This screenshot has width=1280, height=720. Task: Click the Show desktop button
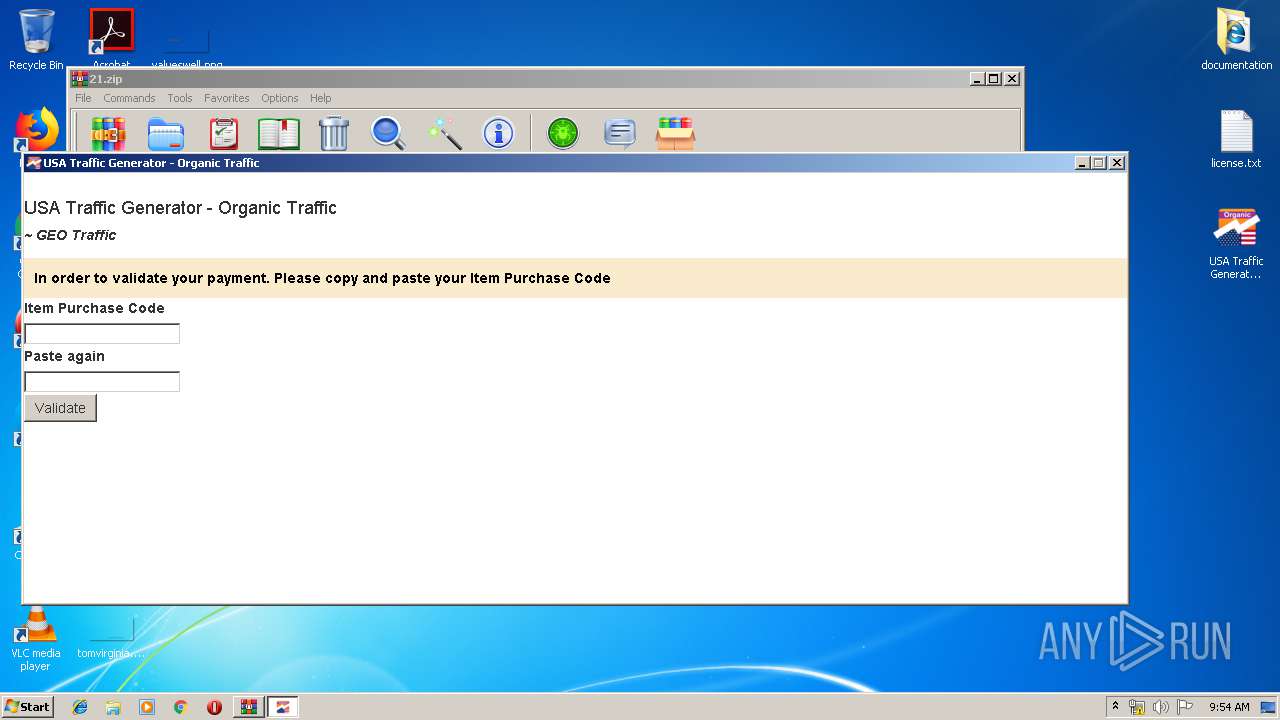[x=1269, y=707]
